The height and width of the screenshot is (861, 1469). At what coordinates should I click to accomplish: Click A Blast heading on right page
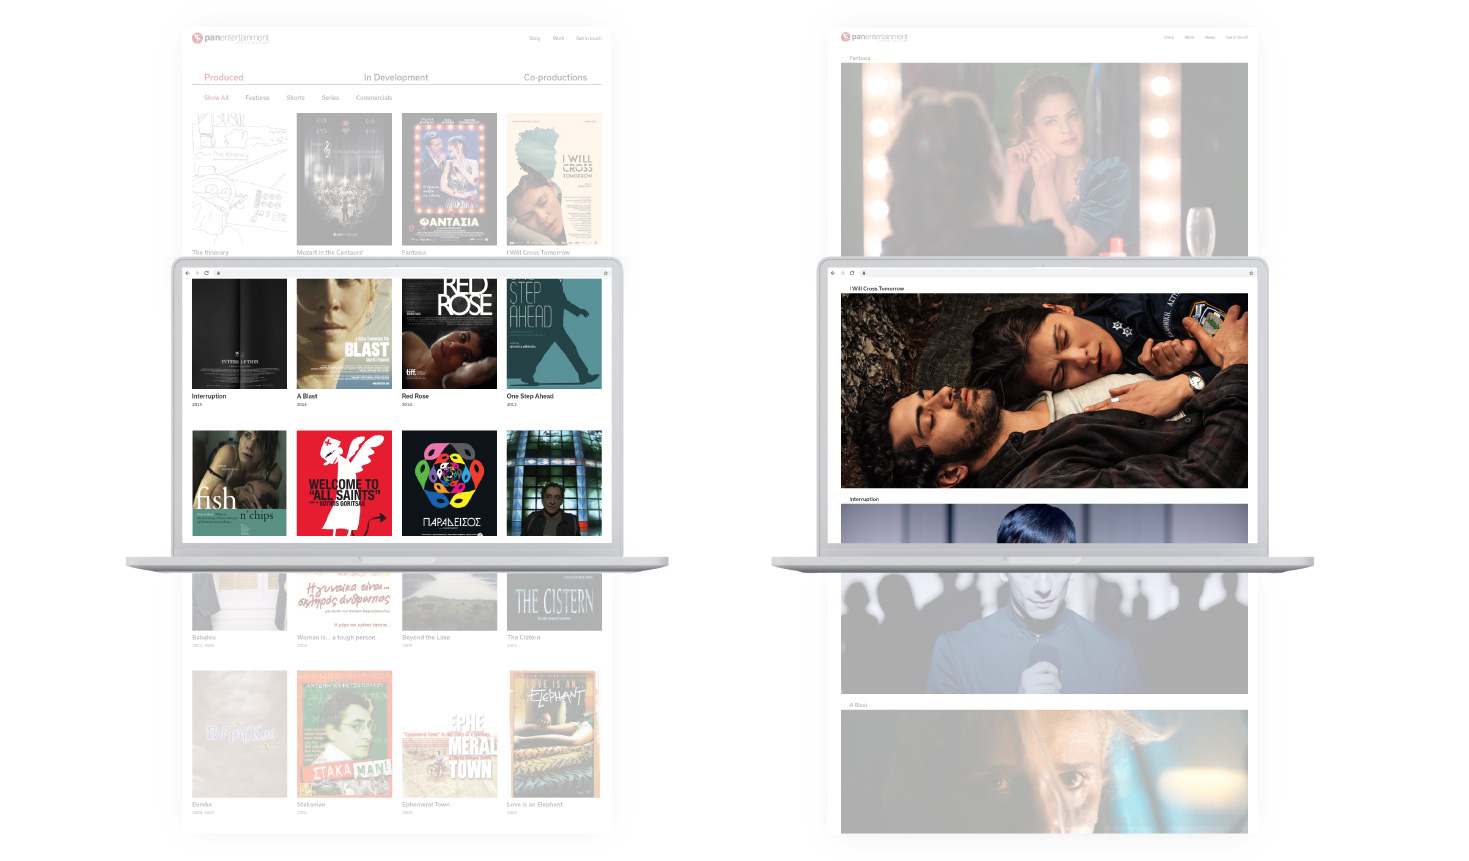click(x=858, y=705)
